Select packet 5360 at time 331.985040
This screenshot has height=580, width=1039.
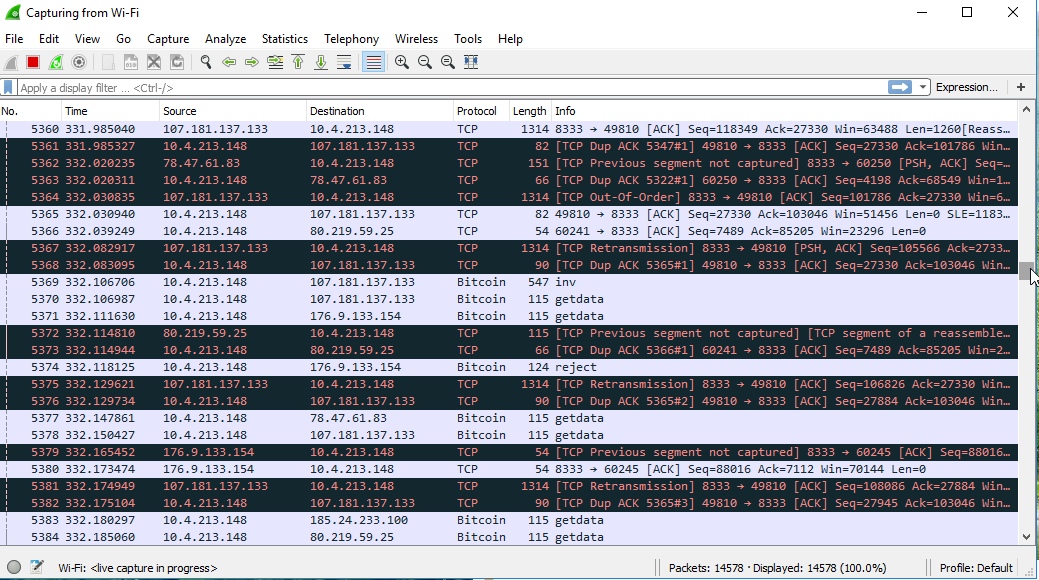[509, 129]
